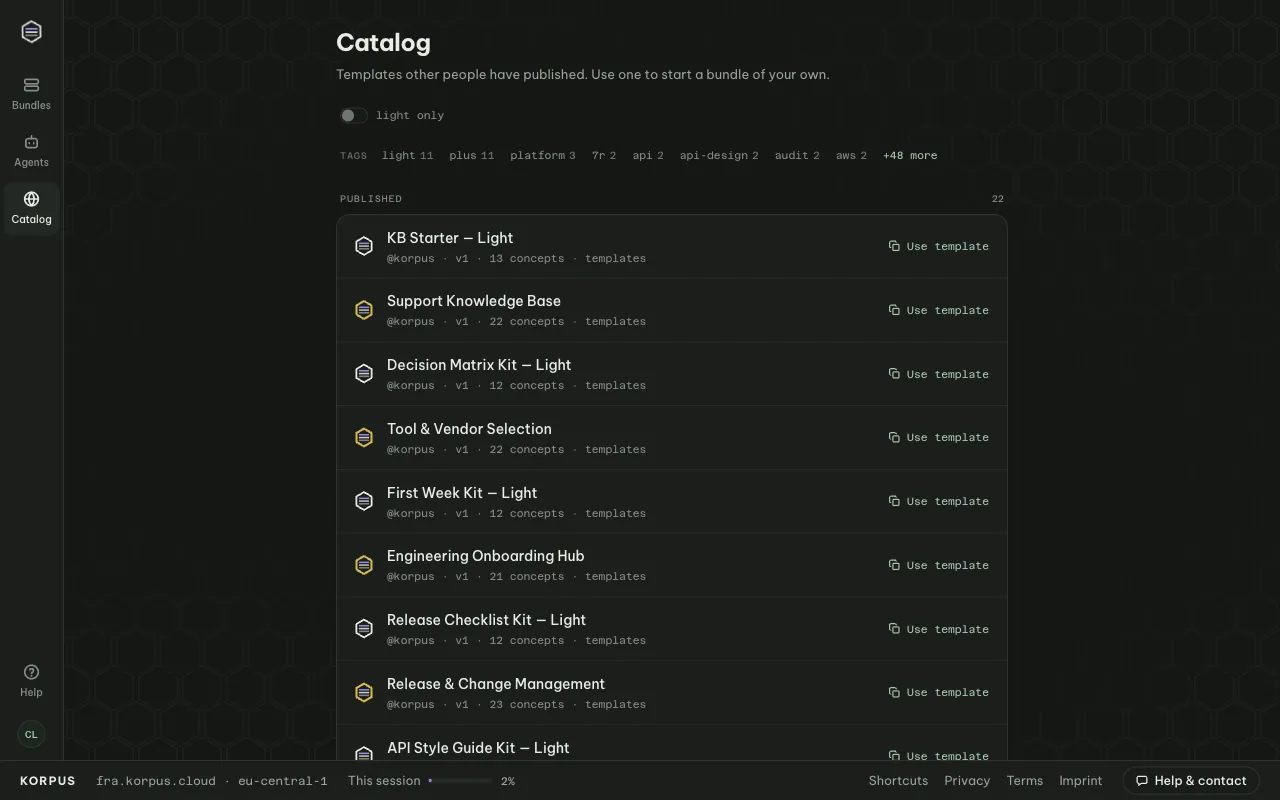Viewport: 1280px width, 800px height.
Task: Open the CL user avatar menu
Action: click(31, 734)
